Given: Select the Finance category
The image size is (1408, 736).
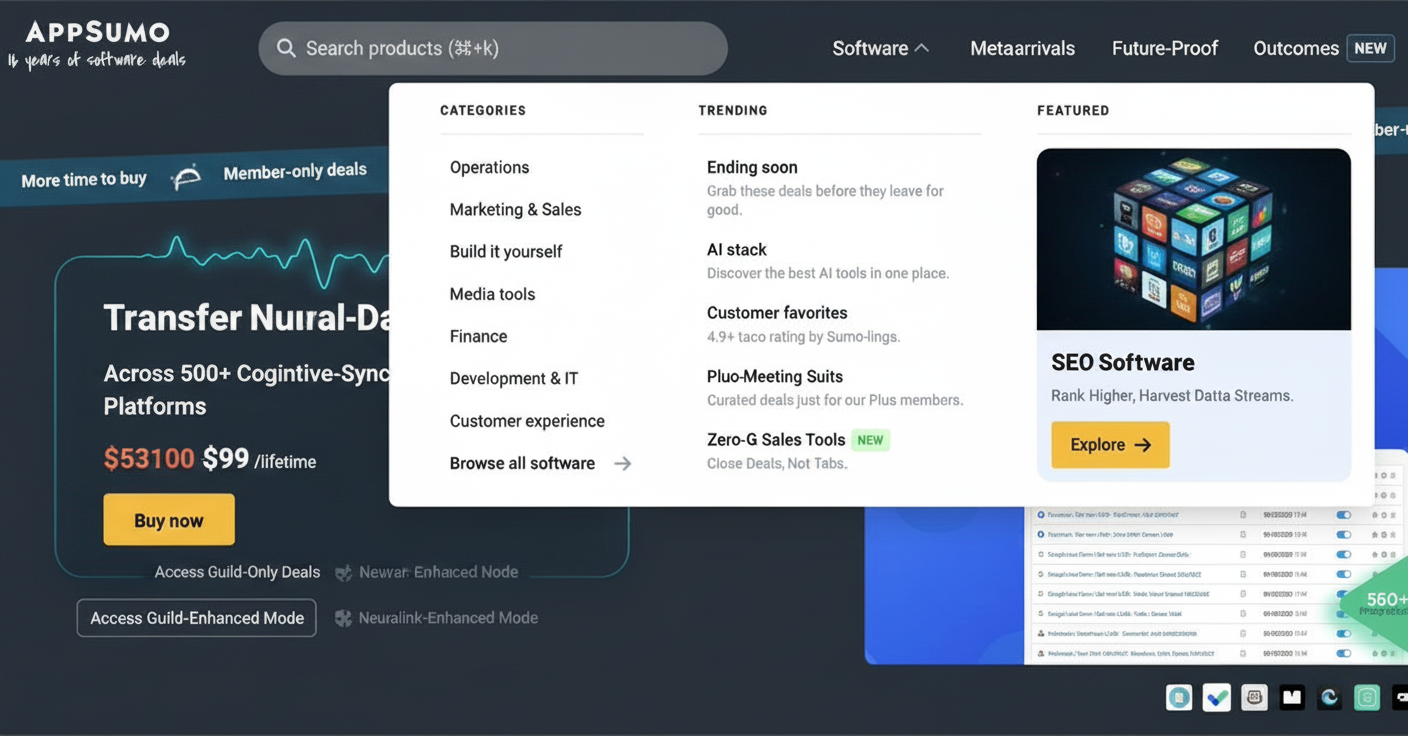Looking at the screenshot, I should click(478, 336).
